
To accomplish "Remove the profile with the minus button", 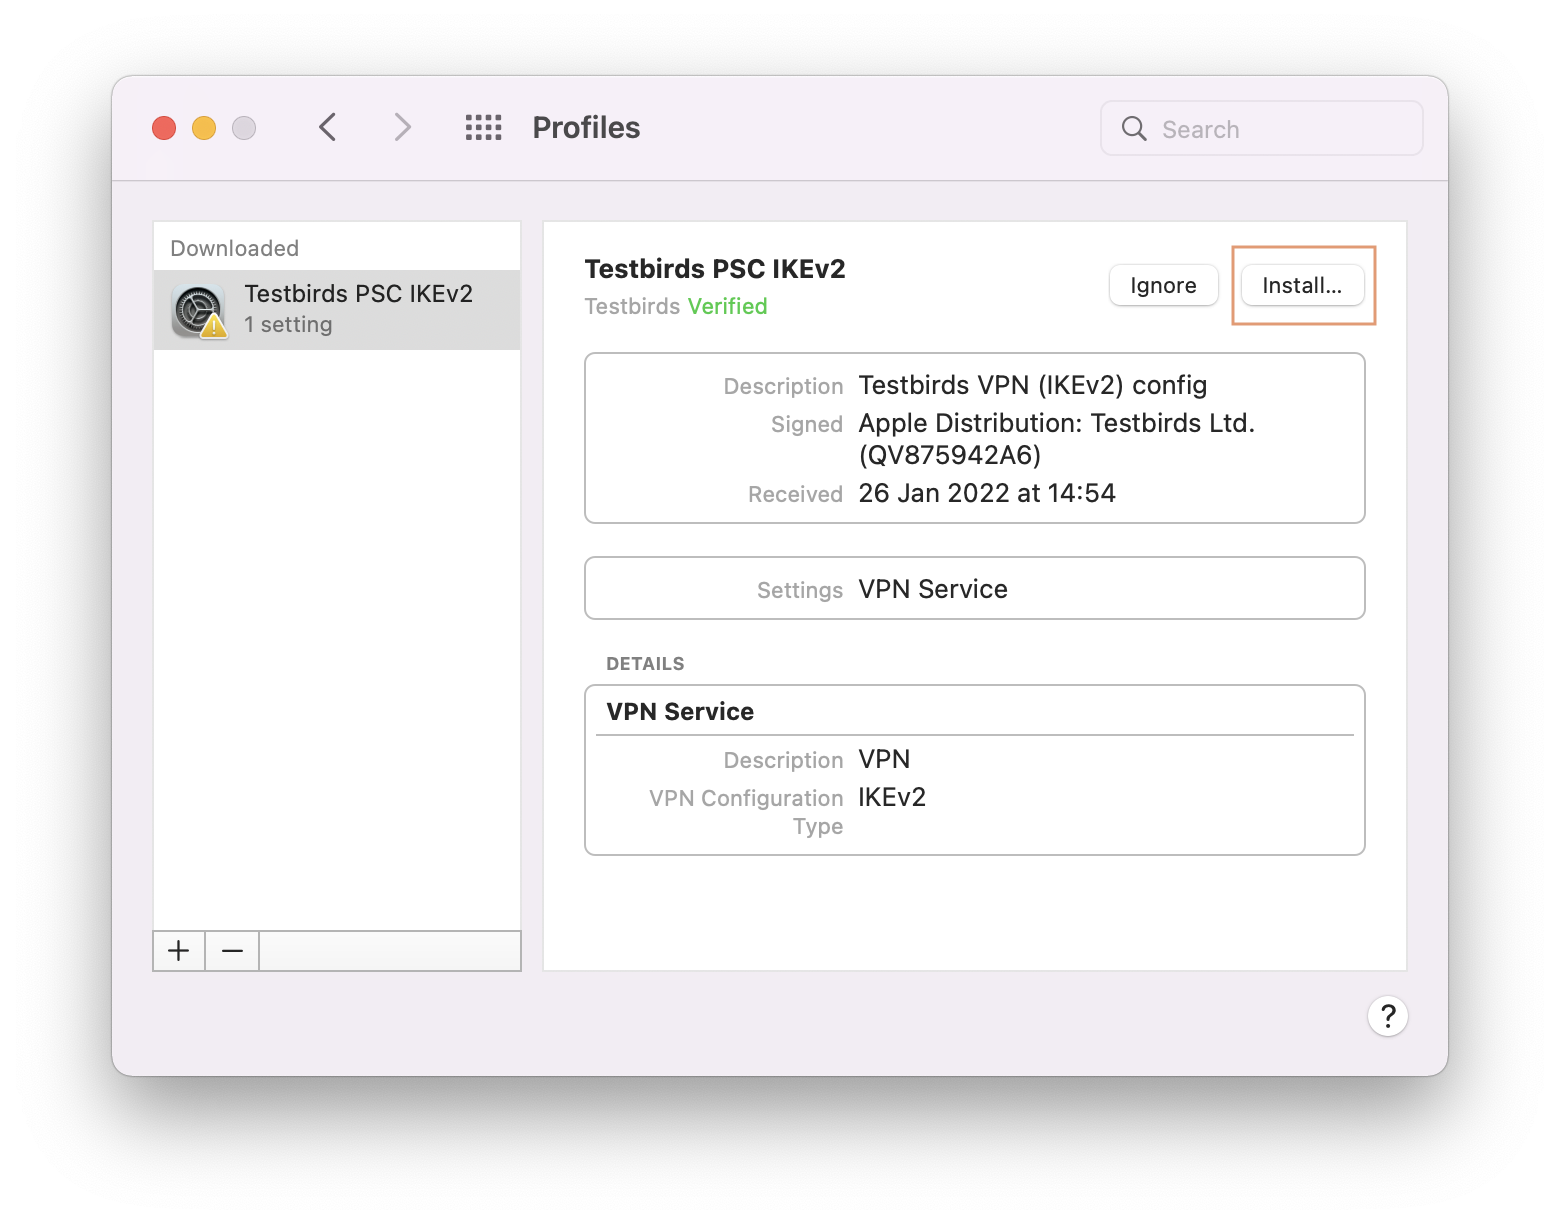I will pyautogui.click(x=232, y=951).
